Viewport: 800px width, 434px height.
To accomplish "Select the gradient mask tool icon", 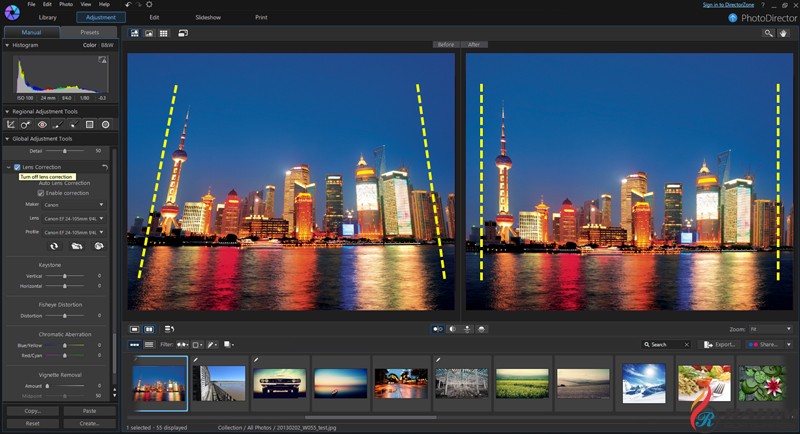I will (x=89, y=124).
